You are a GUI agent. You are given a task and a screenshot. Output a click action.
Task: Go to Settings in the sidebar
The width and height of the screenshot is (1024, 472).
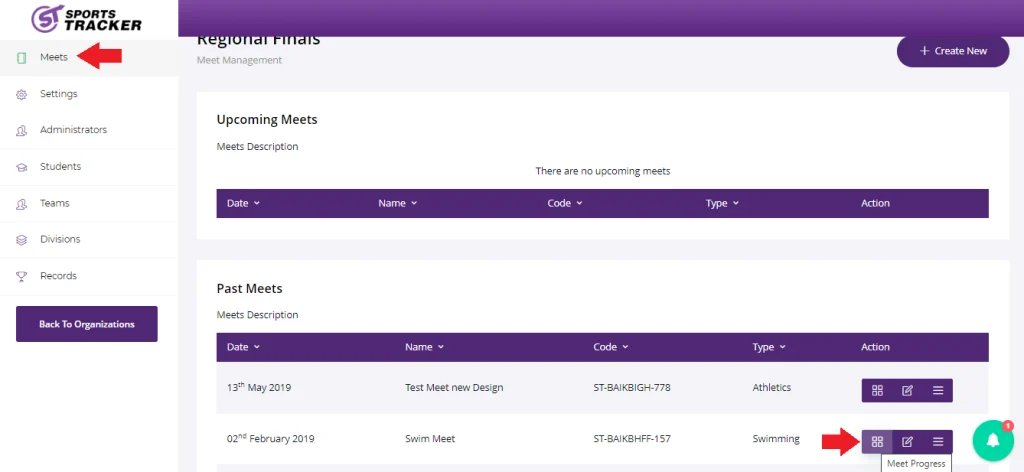click(x=58, y=94)
